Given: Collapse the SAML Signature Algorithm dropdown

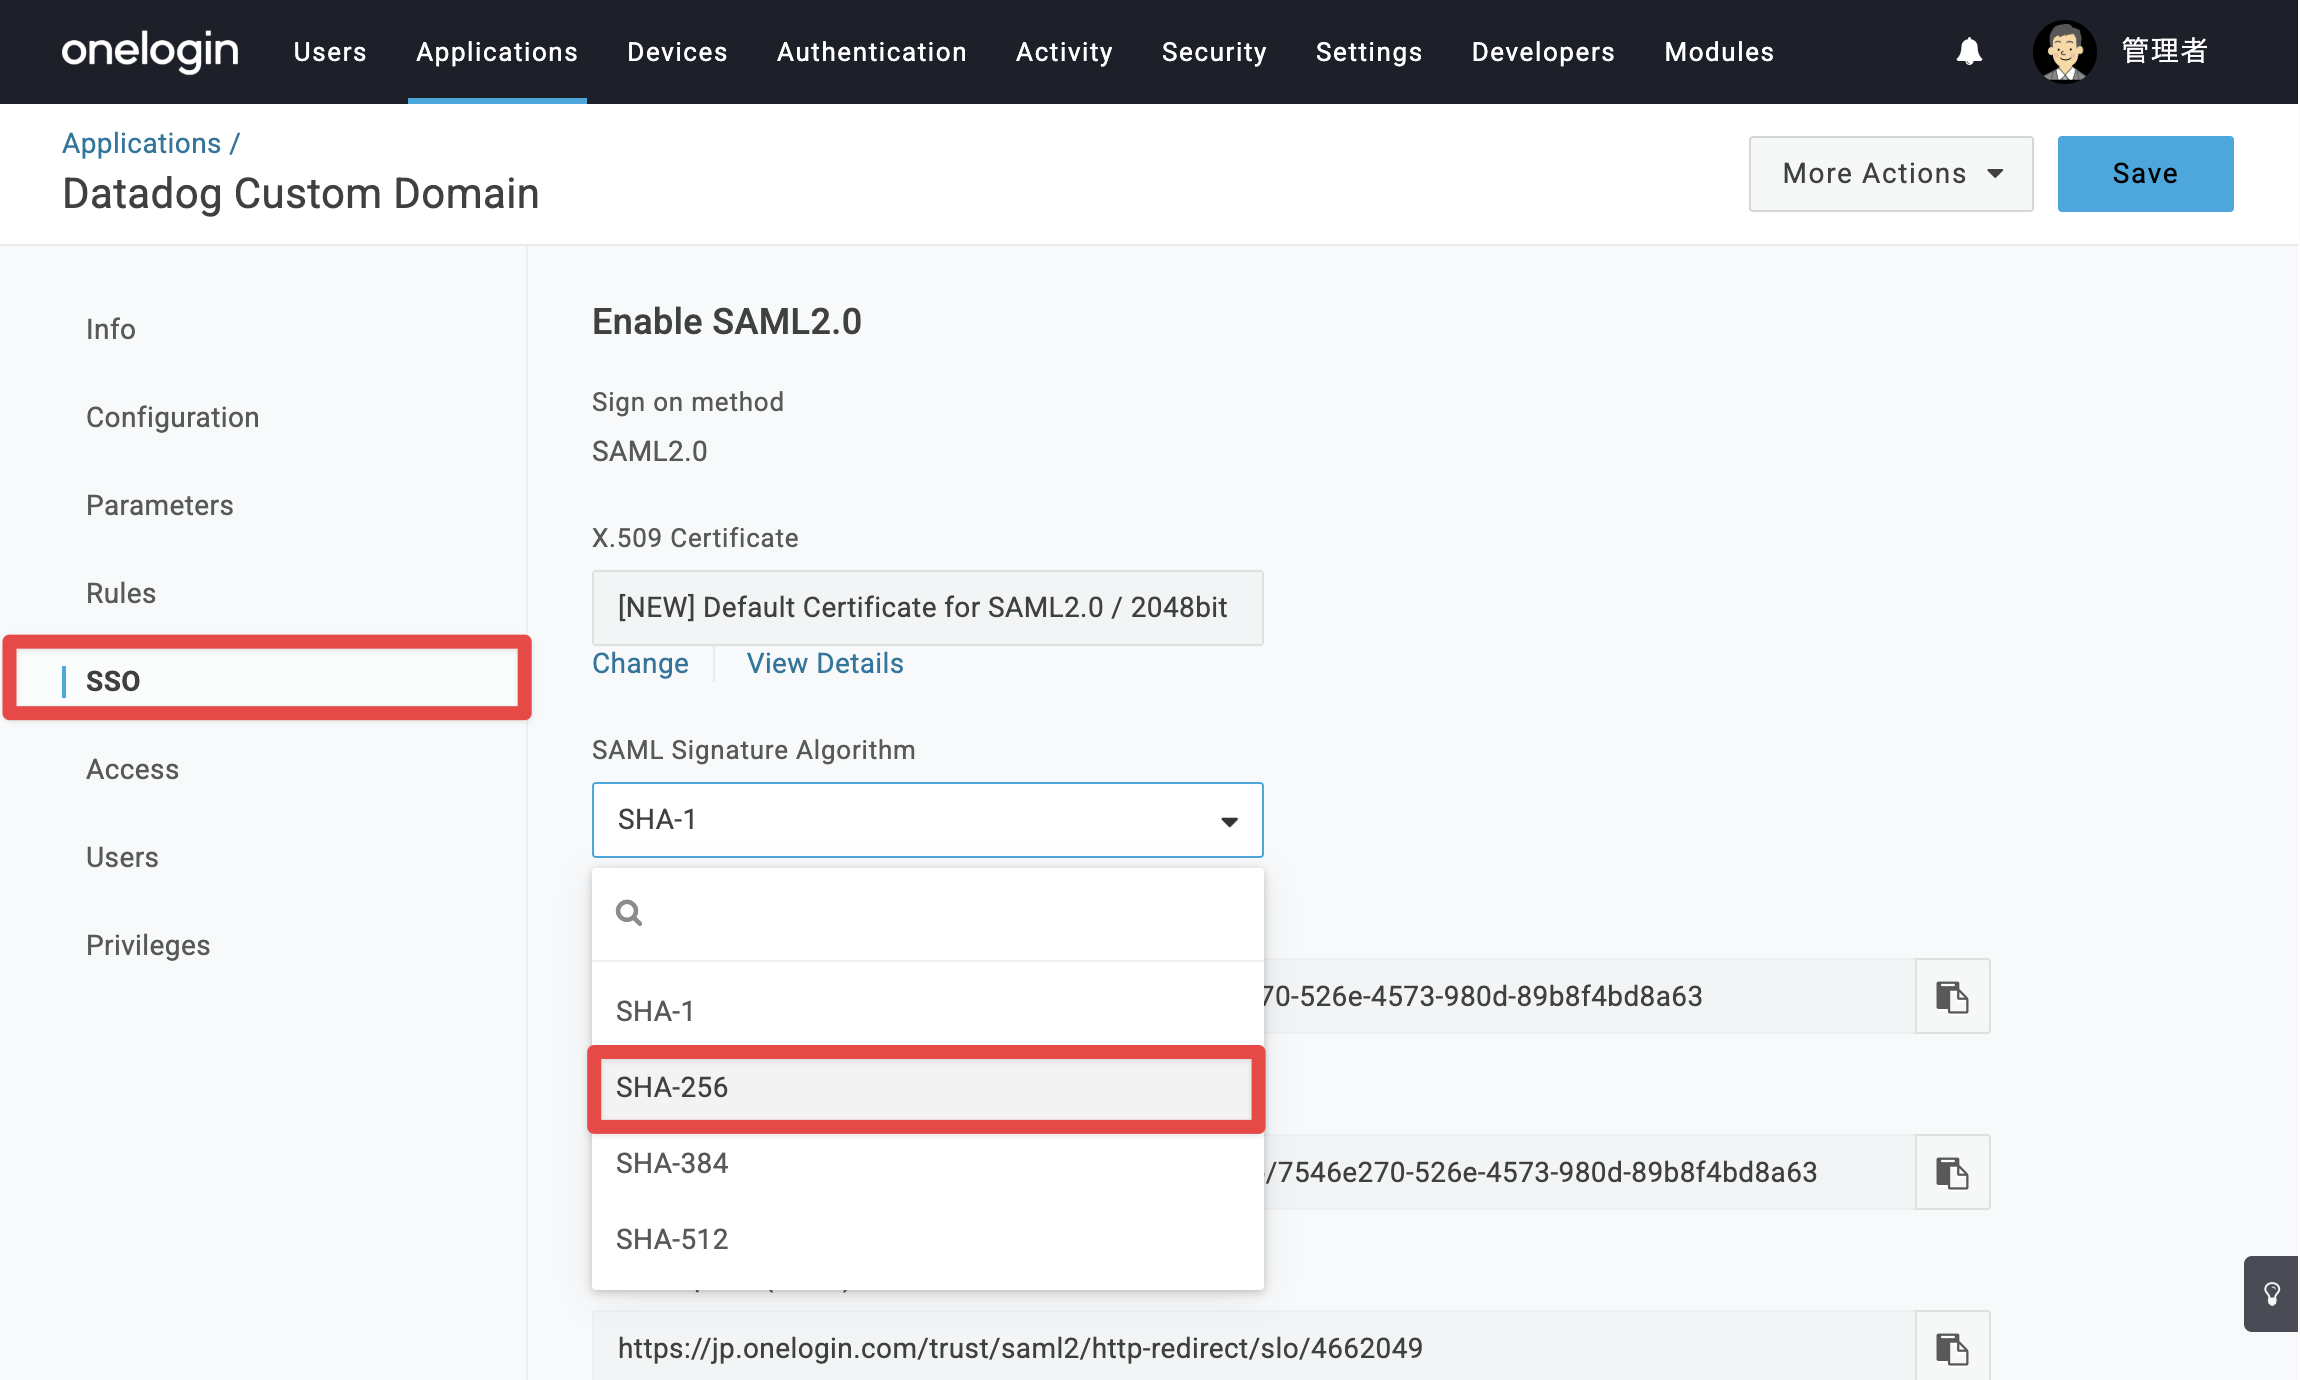Looking at the screenshot, I should pos(928,820).
